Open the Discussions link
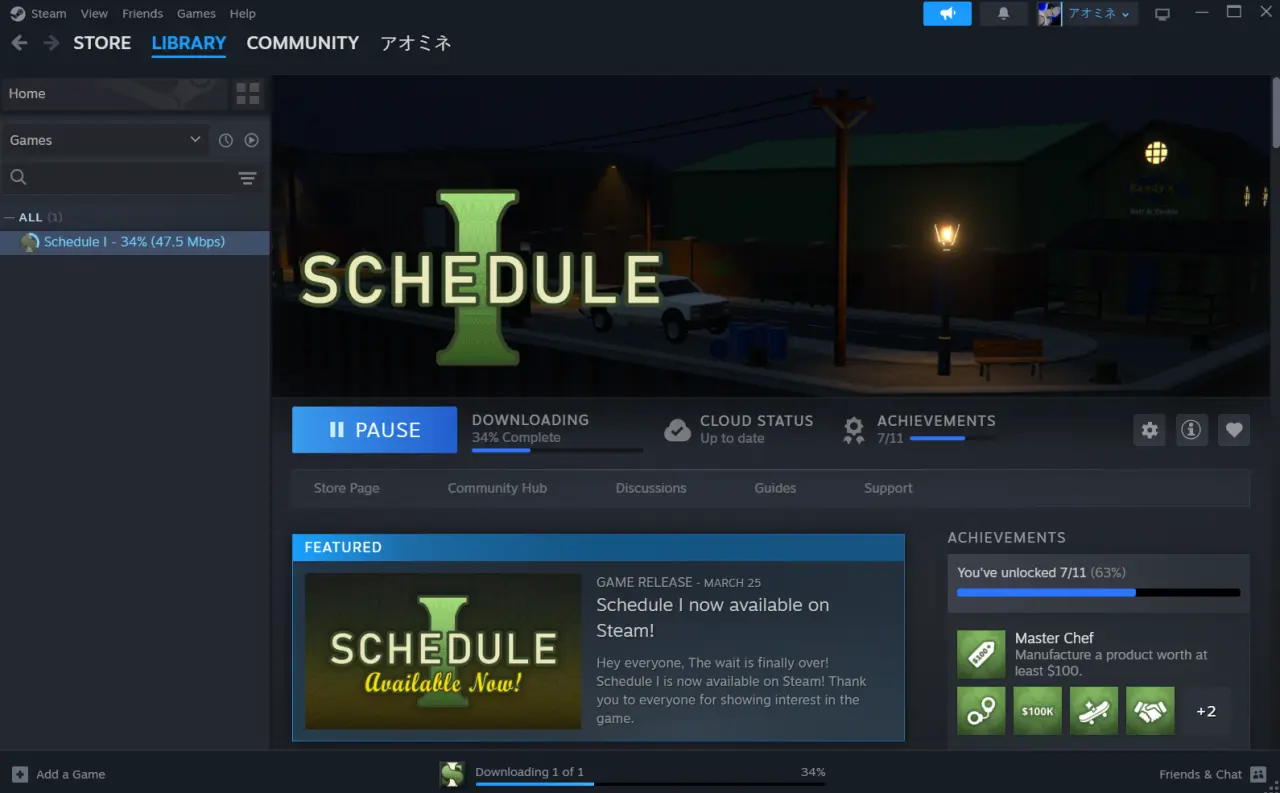This screenshot has height=793, width=1280. [x=651, y=488]
